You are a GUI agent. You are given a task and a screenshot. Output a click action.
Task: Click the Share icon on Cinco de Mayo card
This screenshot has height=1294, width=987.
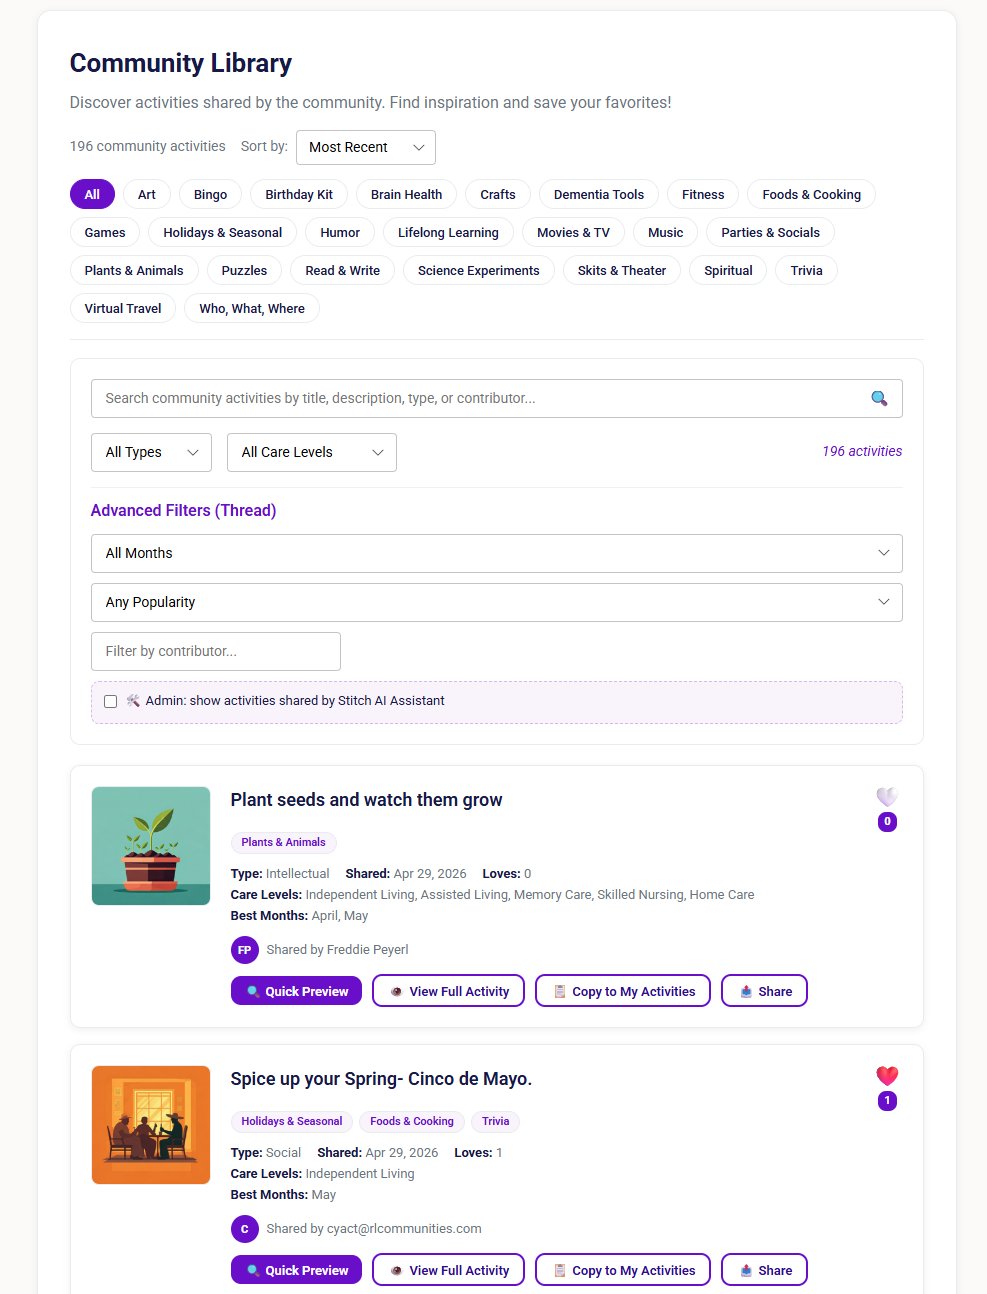(745, 1269)
